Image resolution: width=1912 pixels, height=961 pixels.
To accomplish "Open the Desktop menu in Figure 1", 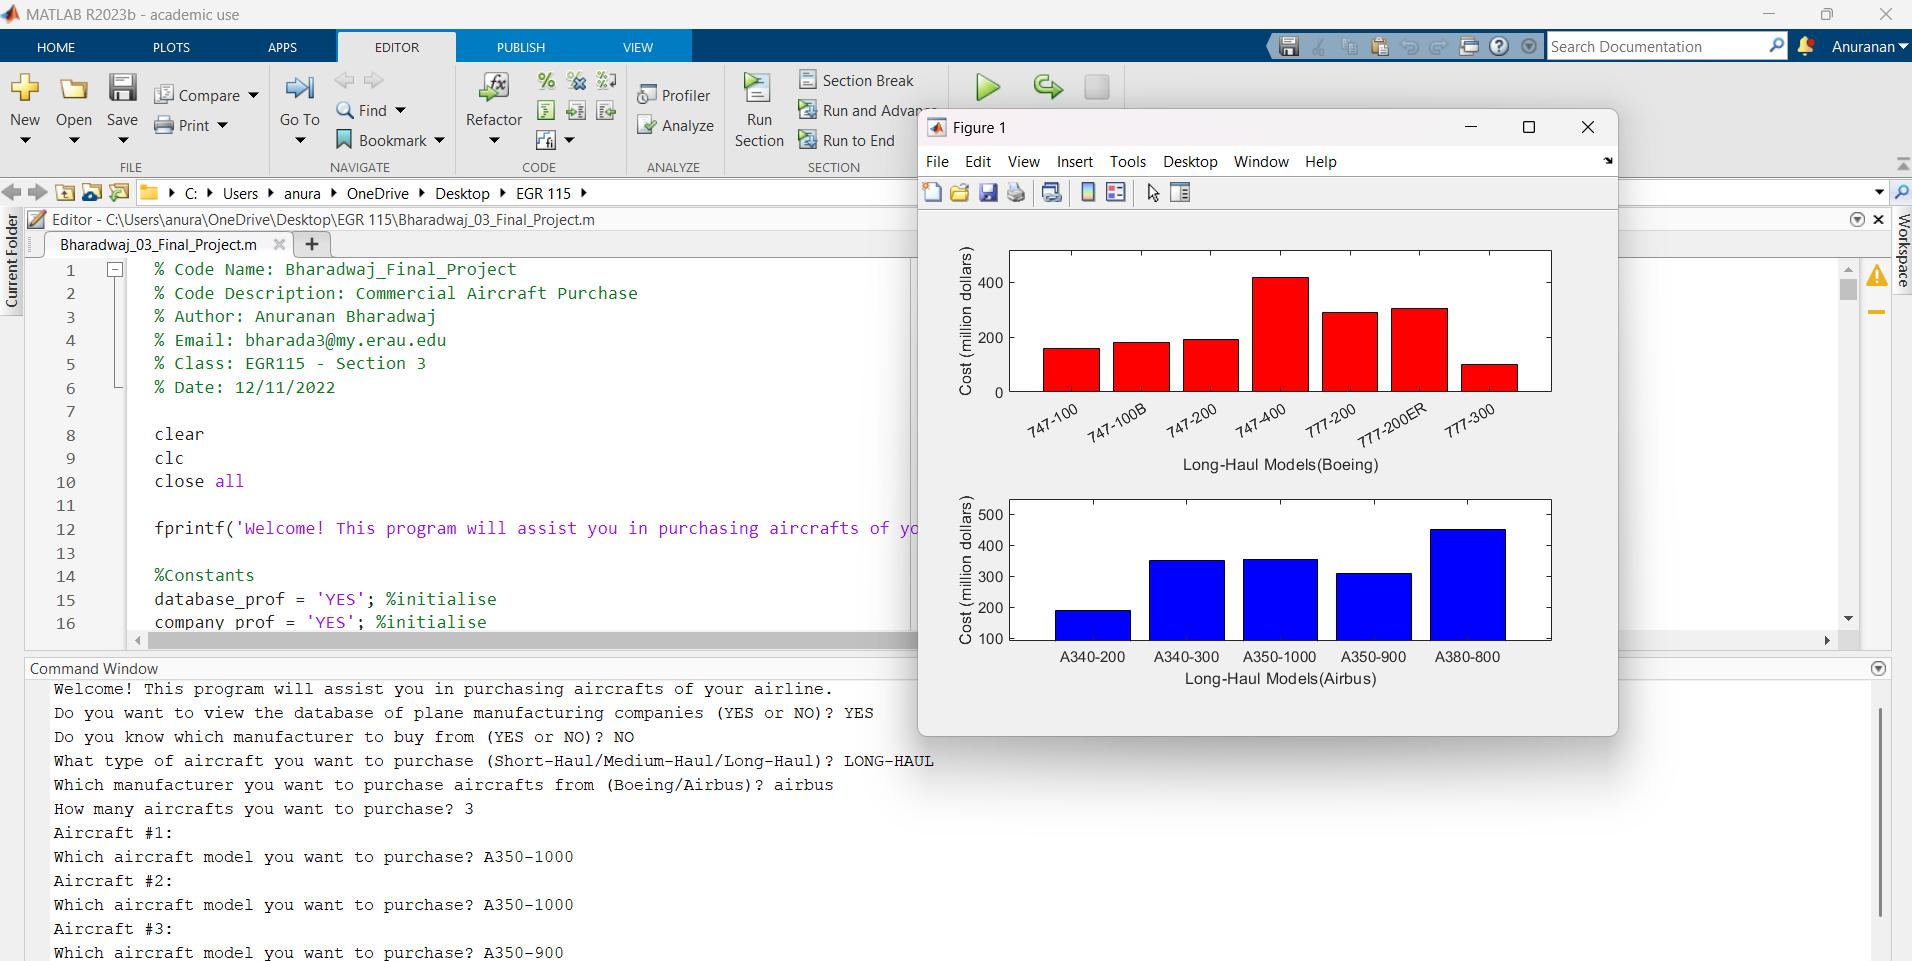I will (x=1189, y=162).
